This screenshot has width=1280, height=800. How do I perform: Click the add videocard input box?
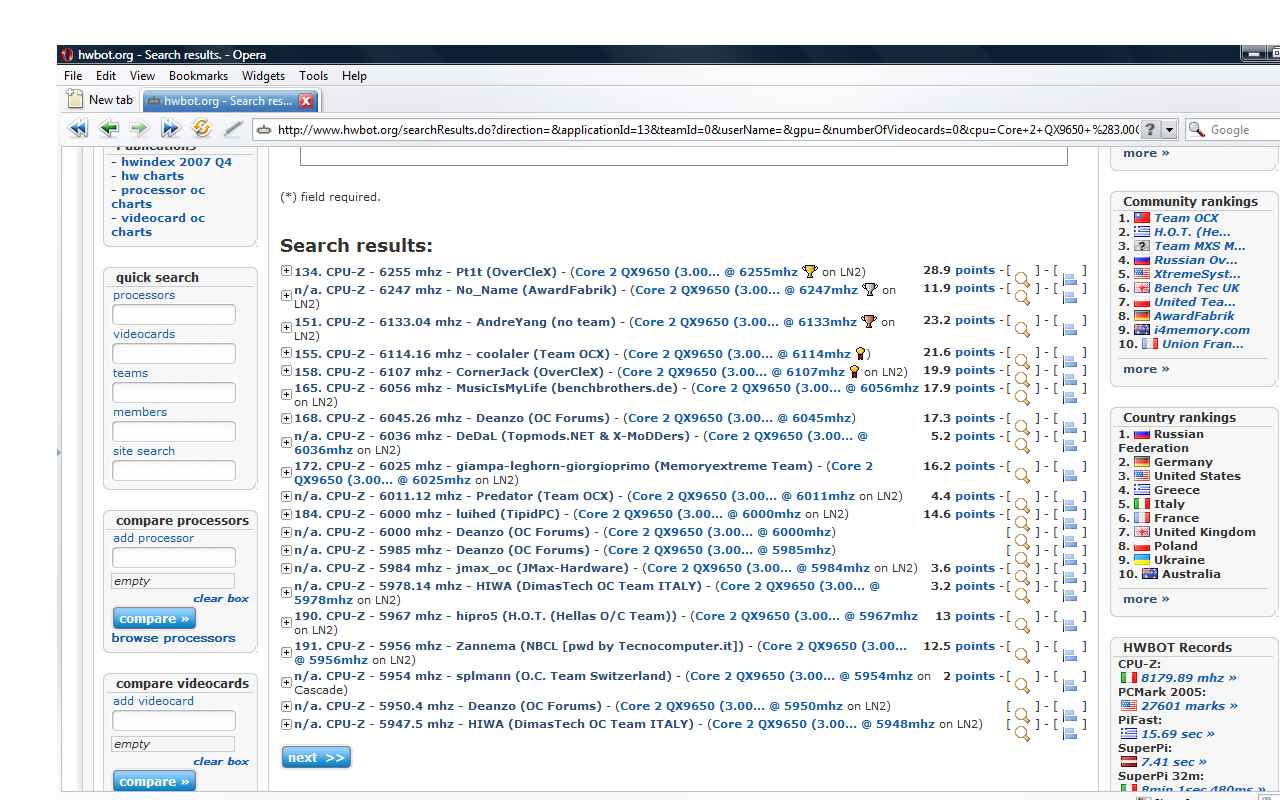point(174,721)
